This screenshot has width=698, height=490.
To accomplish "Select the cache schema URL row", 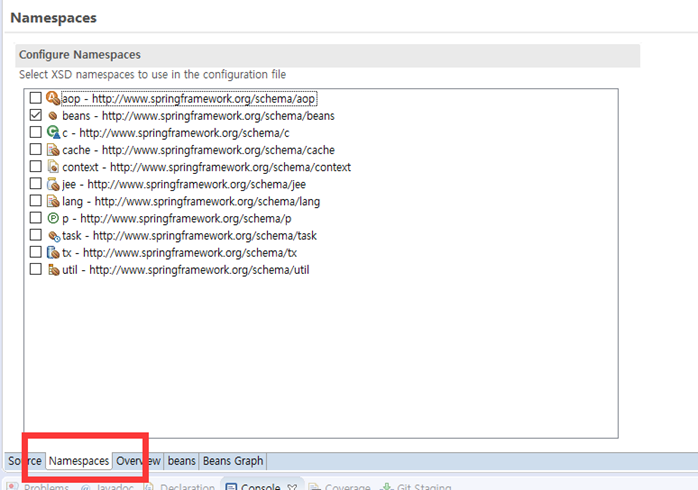I will pos(198,150).
